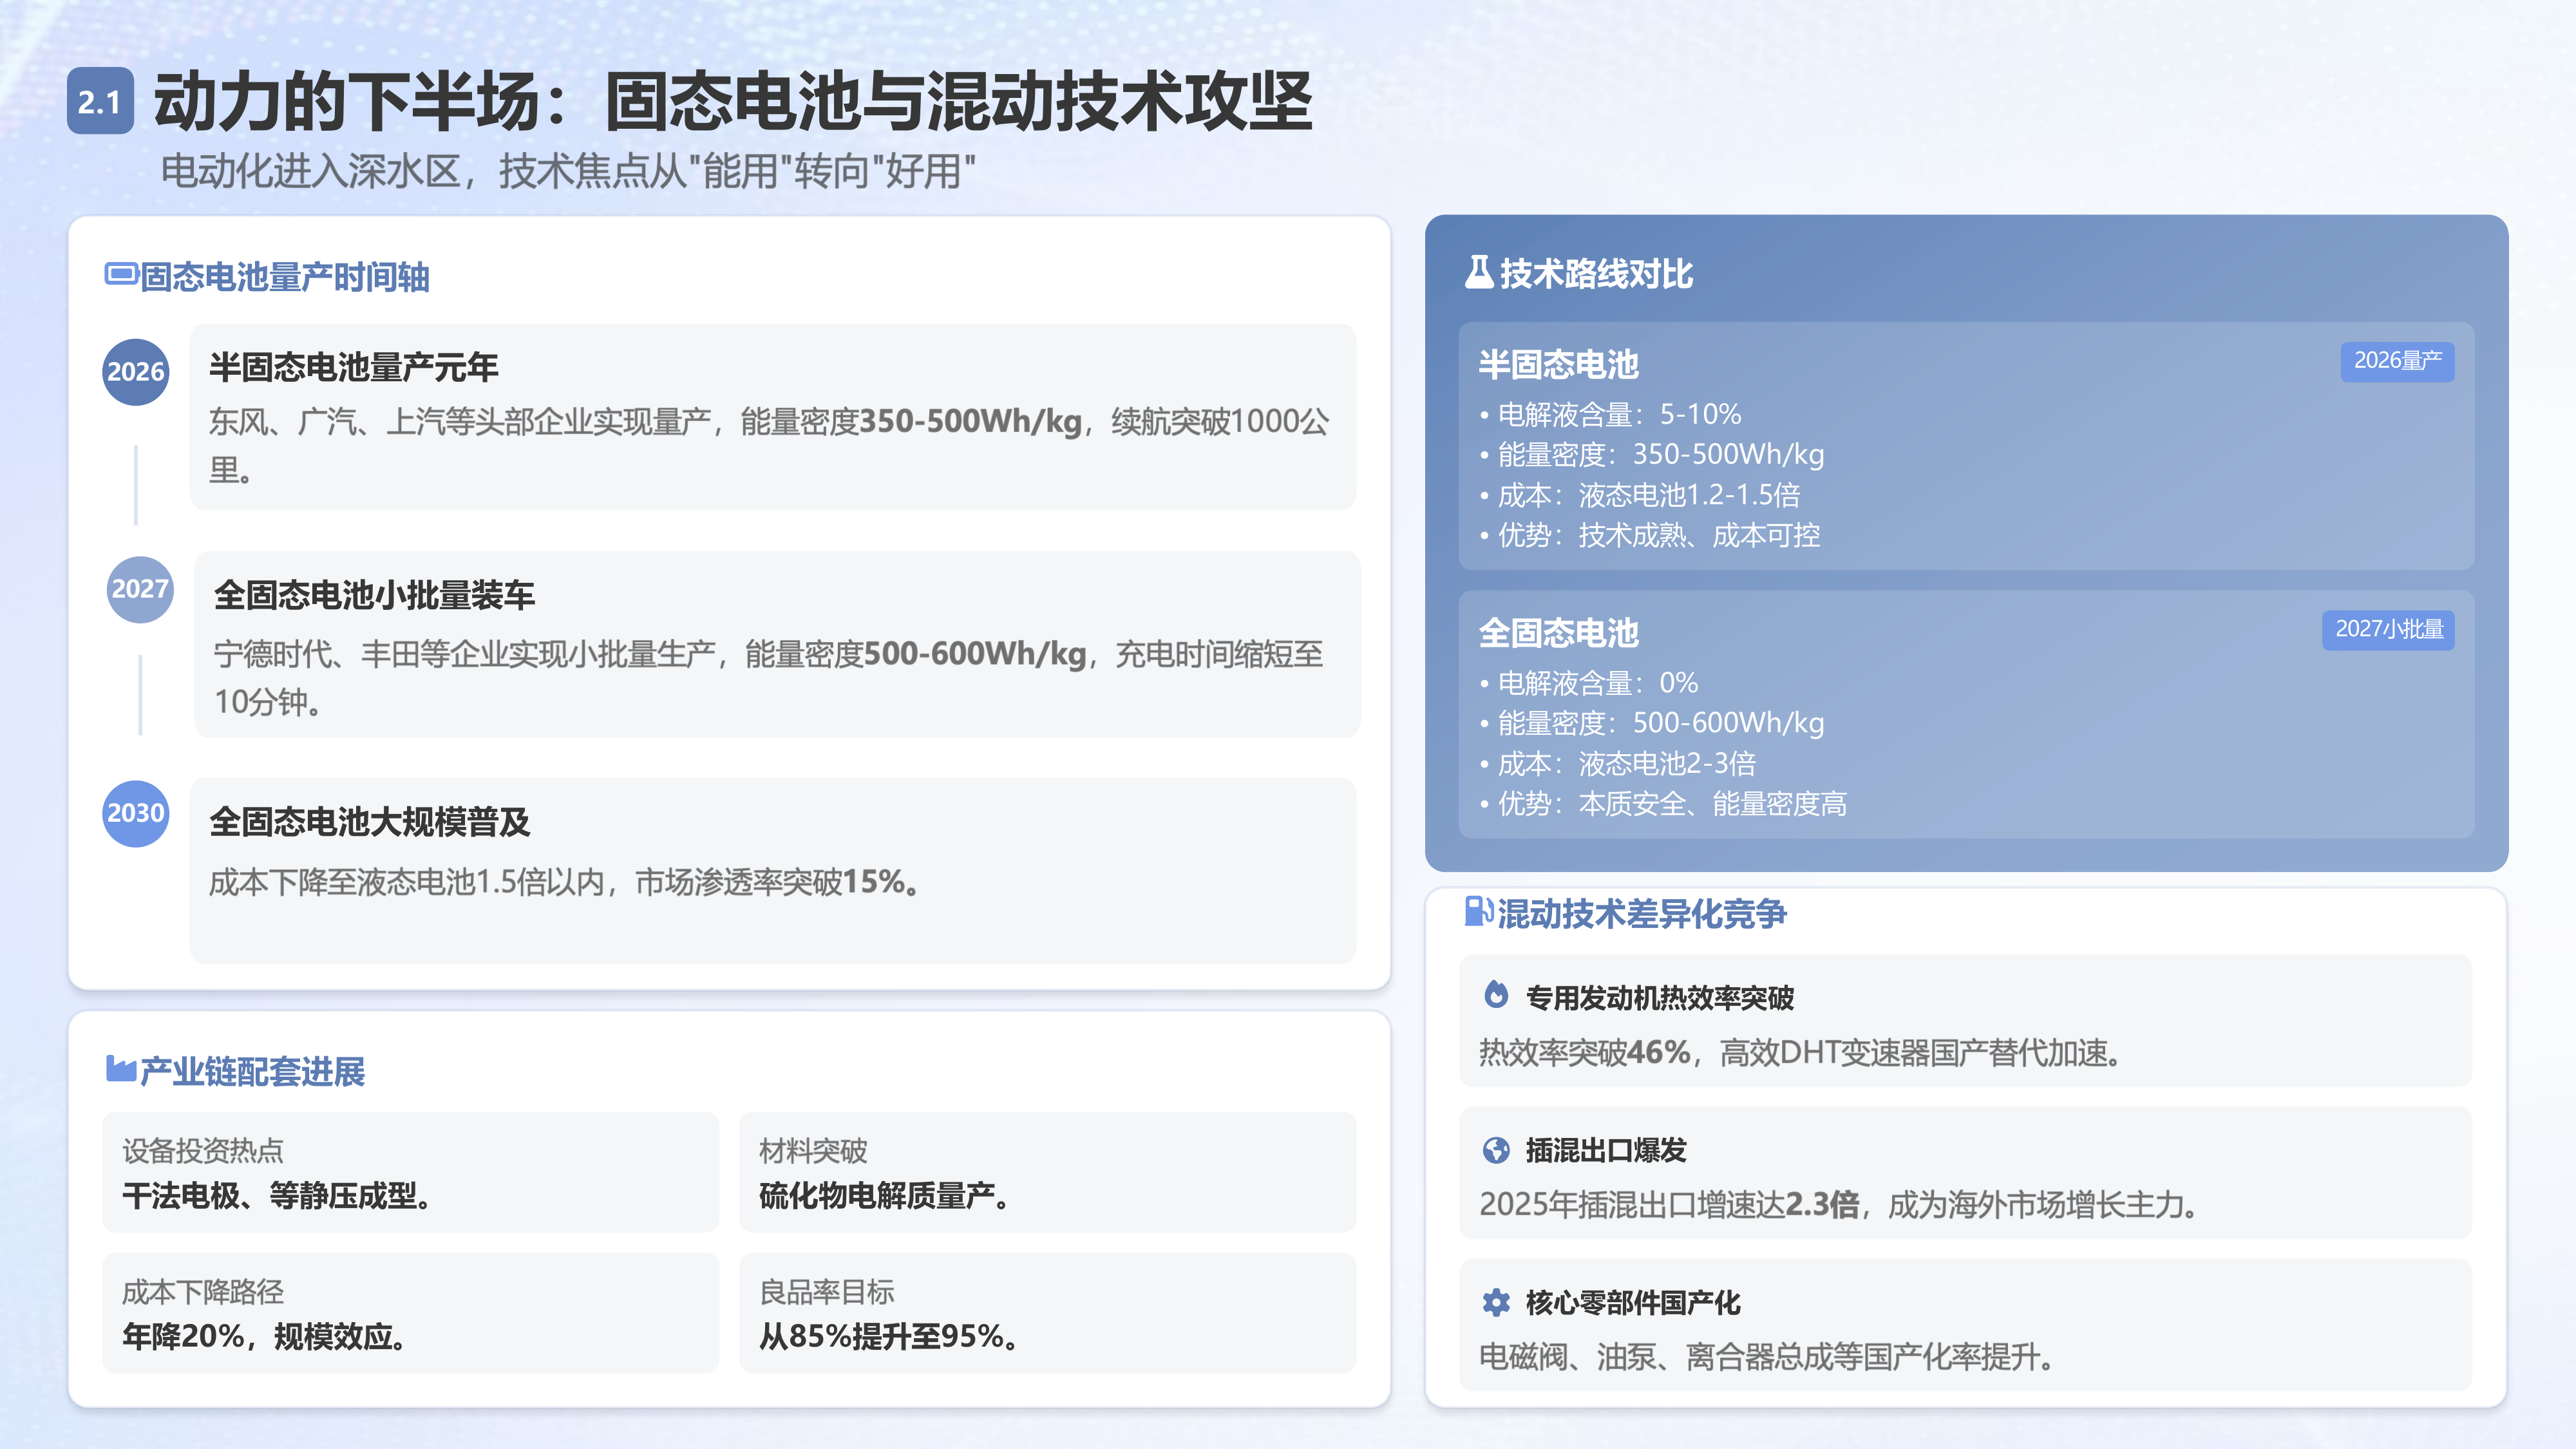Click the label 良品率目标
Viewport: 2576px width, 1449px height.
[x=827, y=1292]
